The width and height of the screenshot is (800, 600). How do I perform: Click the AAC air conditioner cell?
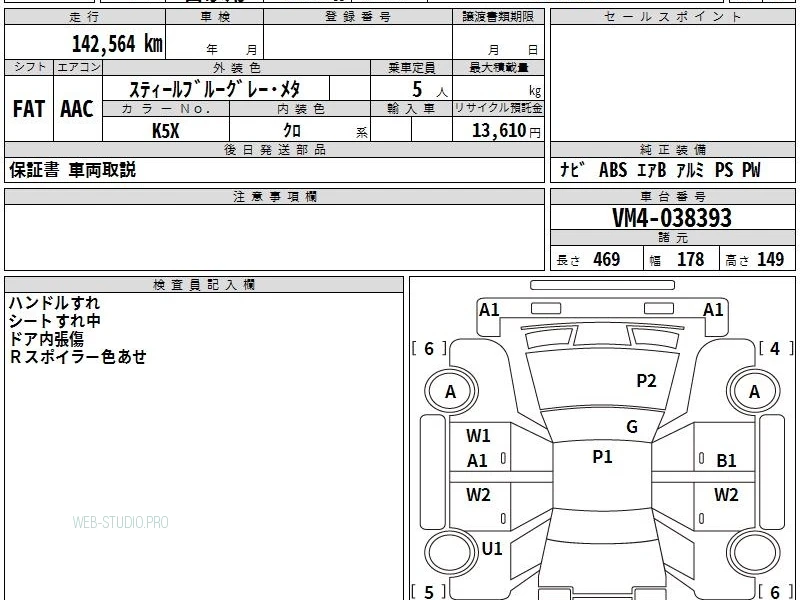tap(78, 109)
